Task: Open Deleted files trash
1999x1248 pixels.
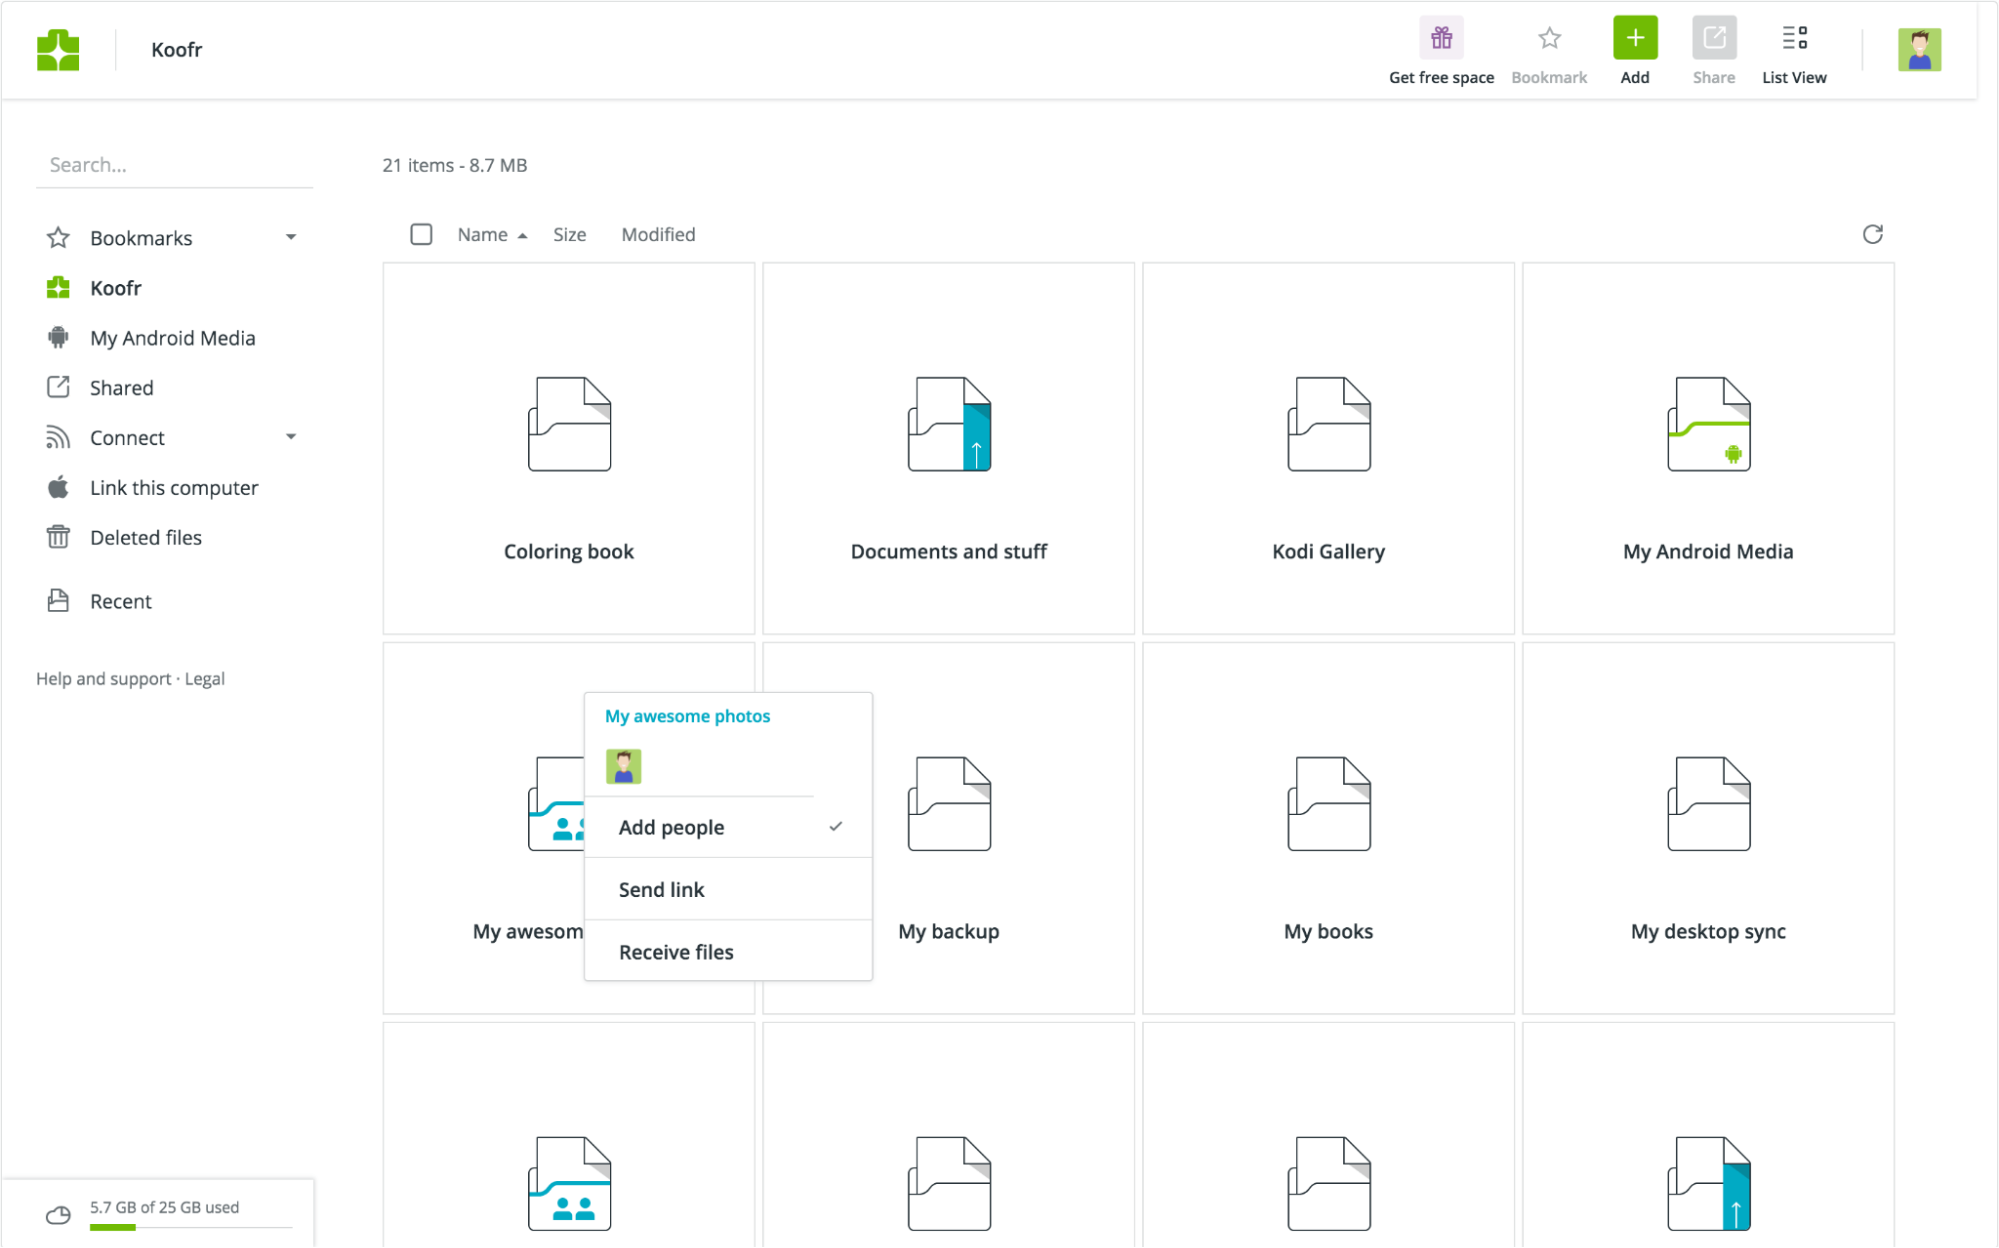Action: click(146, 538)
